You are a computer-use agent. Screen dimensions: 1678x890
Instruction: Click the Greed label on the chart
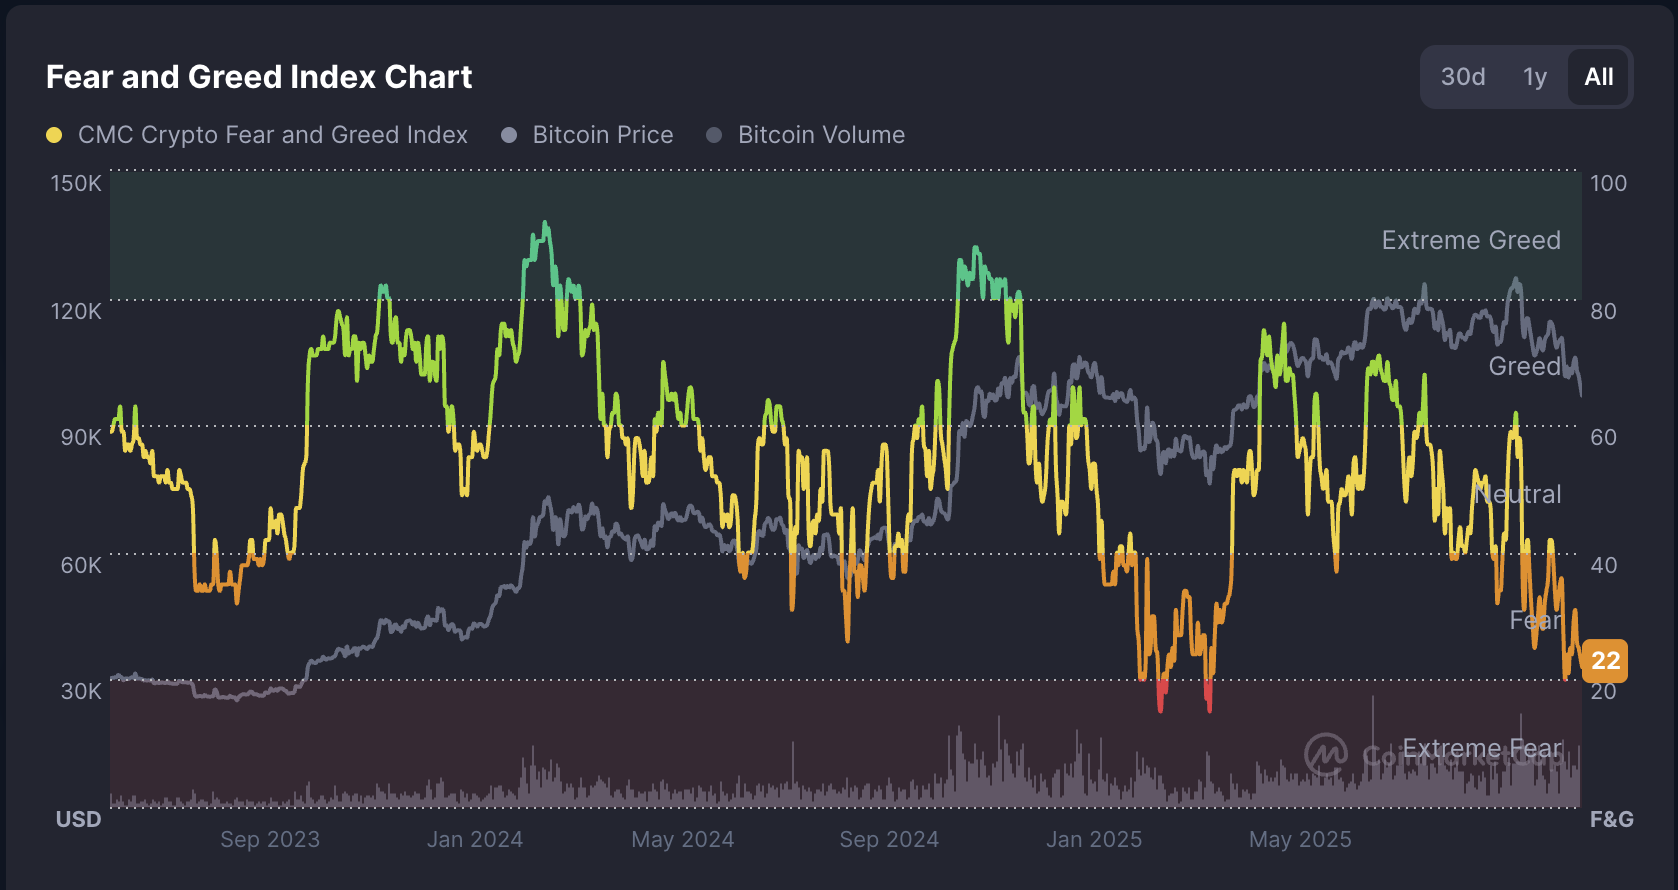coord(1526,366)
